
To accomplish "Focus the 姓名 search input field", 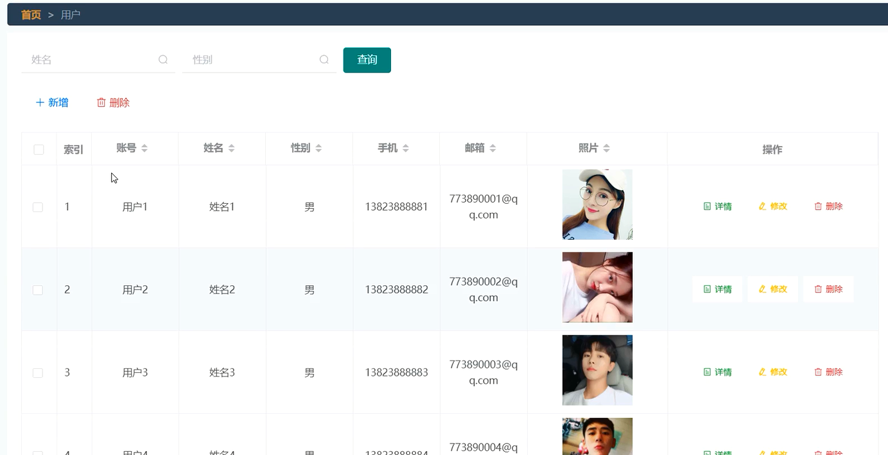I will tap(98, 59).
